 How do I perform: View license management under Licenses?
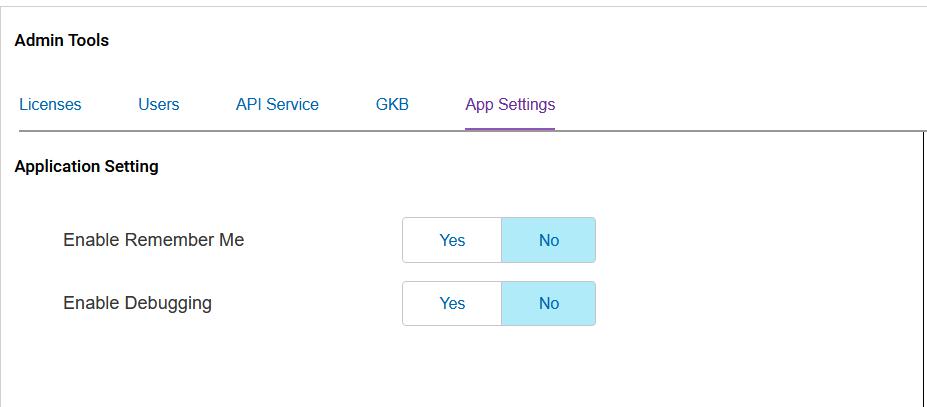tap(50, 104)
